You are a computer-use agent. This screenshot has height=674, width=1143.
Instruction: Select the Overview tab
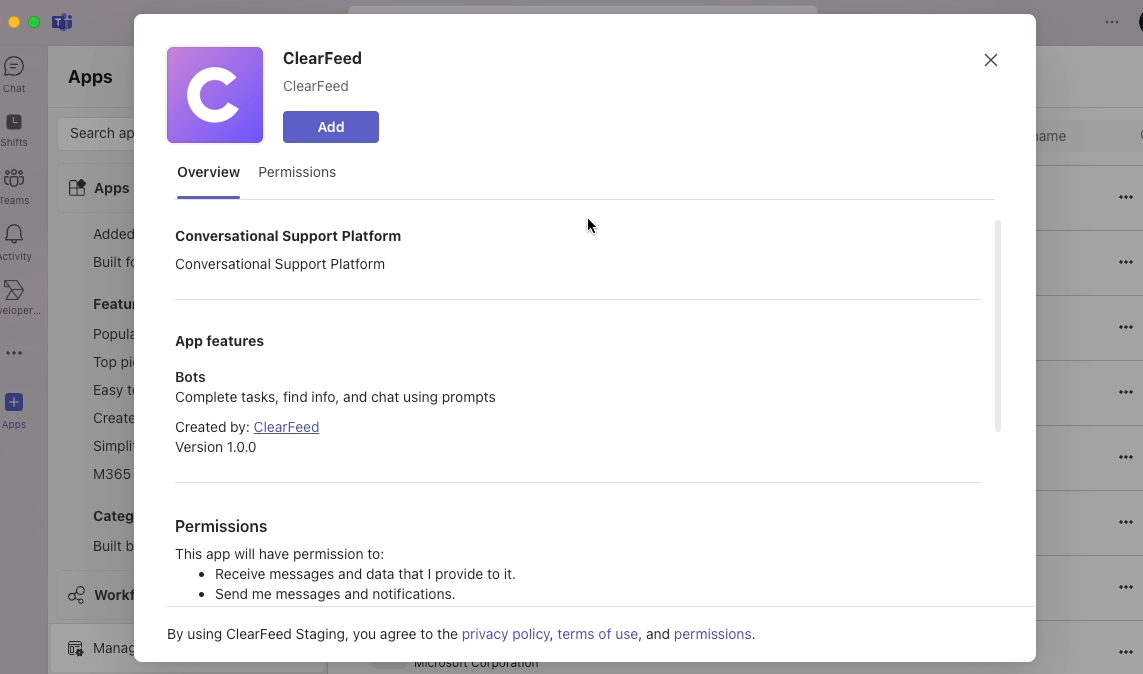coord(208,172)
